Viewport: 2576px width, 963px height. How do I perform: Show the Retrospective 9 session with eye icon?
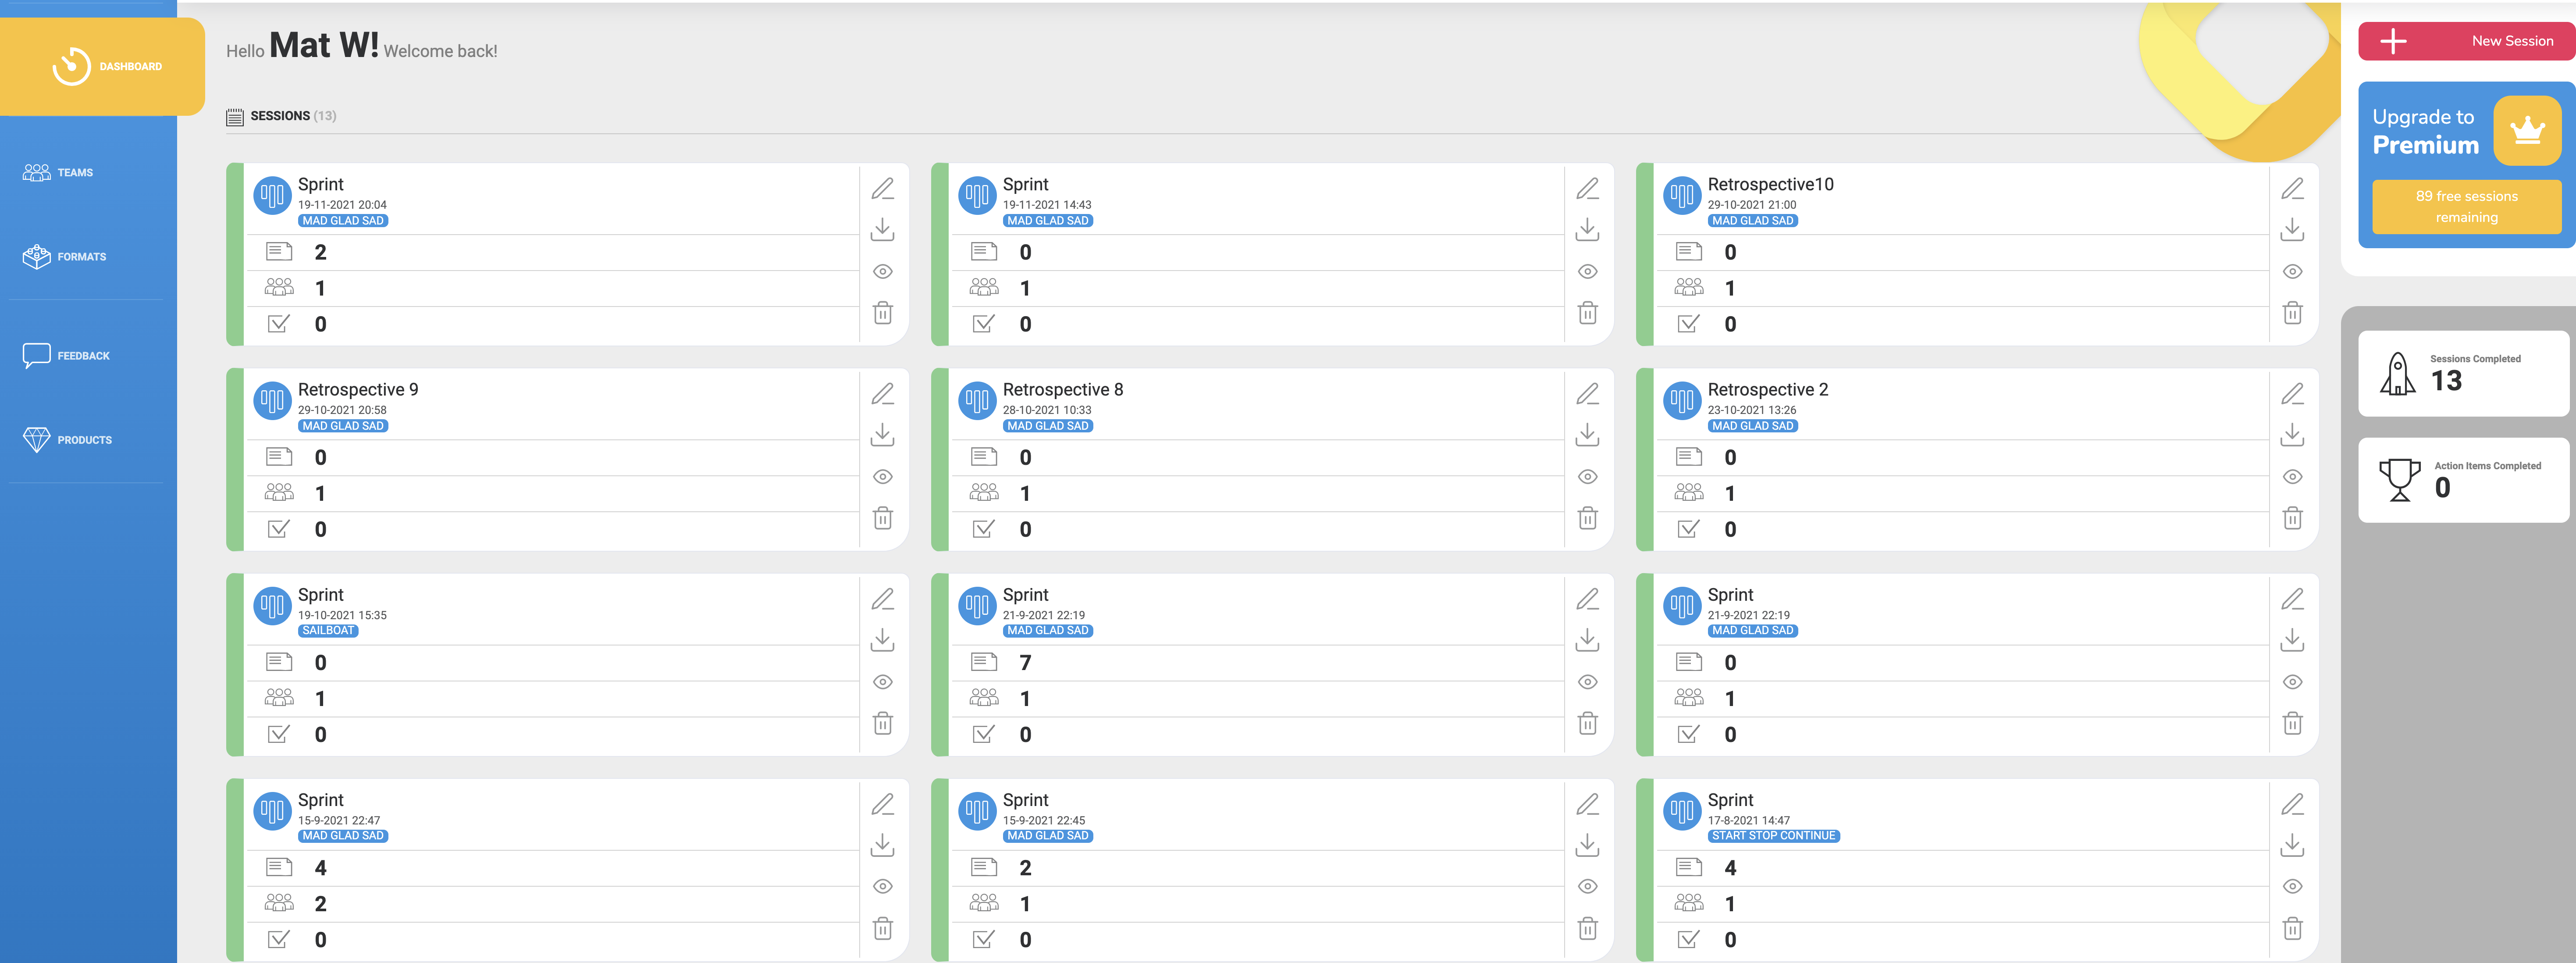tap(882, 477)
